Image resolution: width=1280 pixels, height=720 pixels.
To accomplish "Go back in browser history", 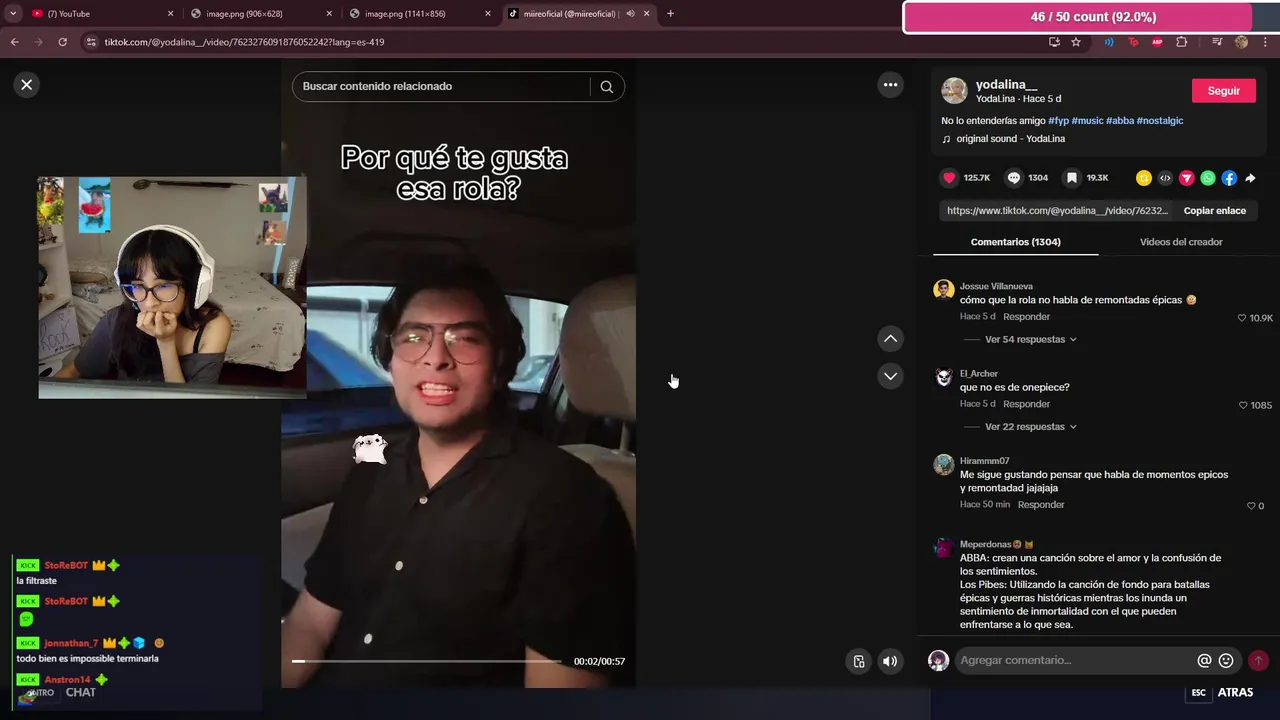I will (x=14, y=42).
